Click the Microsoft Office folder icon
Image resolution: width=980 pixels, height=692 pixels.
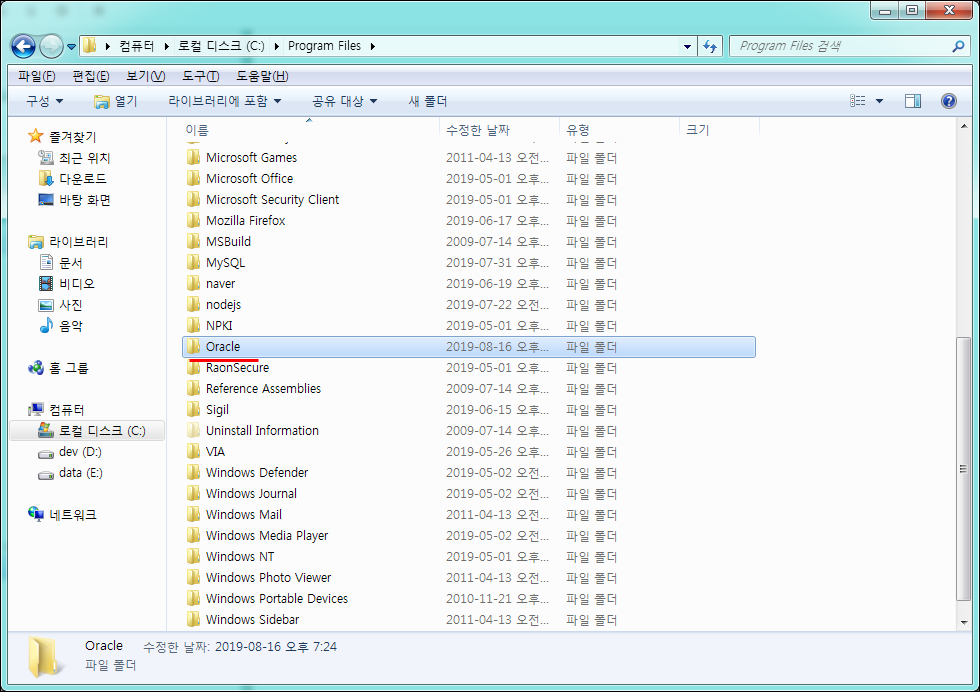(x=194, y=178)
